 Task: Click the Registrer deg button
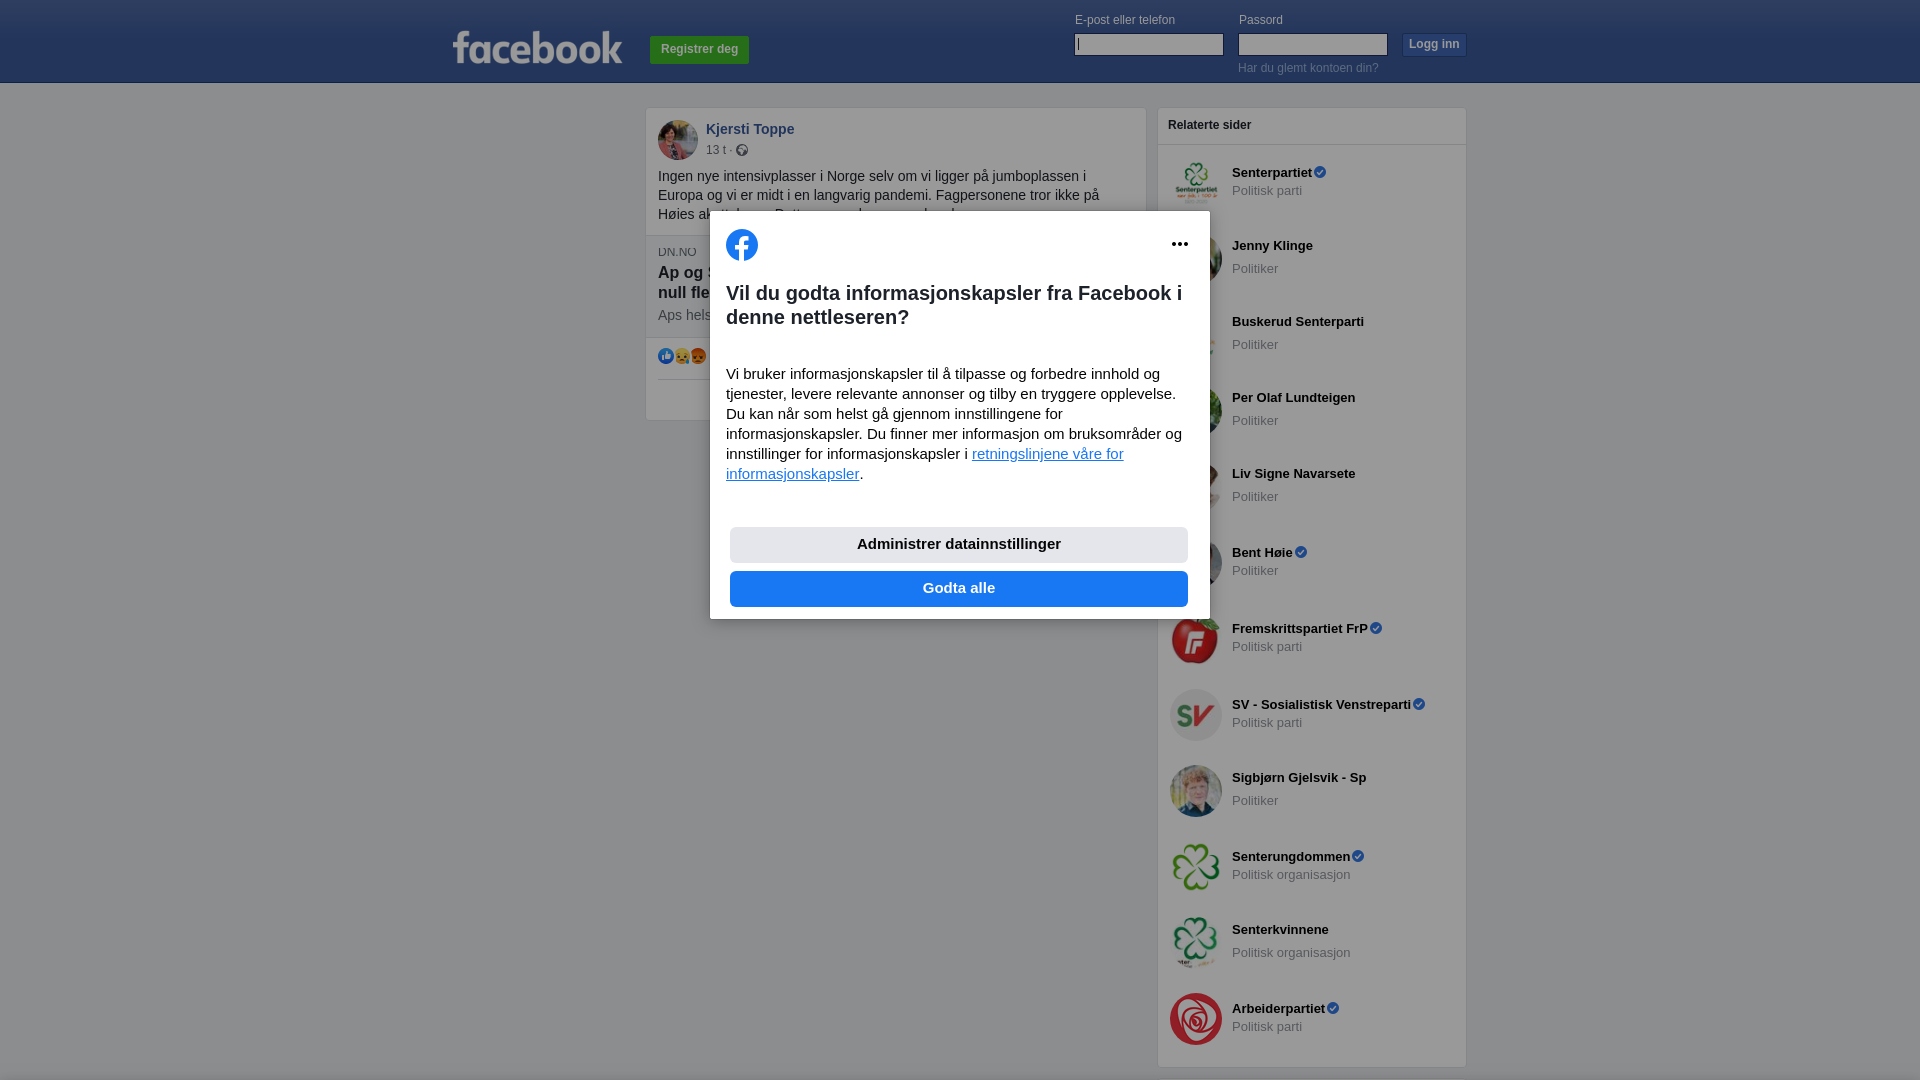coord(699,50)
